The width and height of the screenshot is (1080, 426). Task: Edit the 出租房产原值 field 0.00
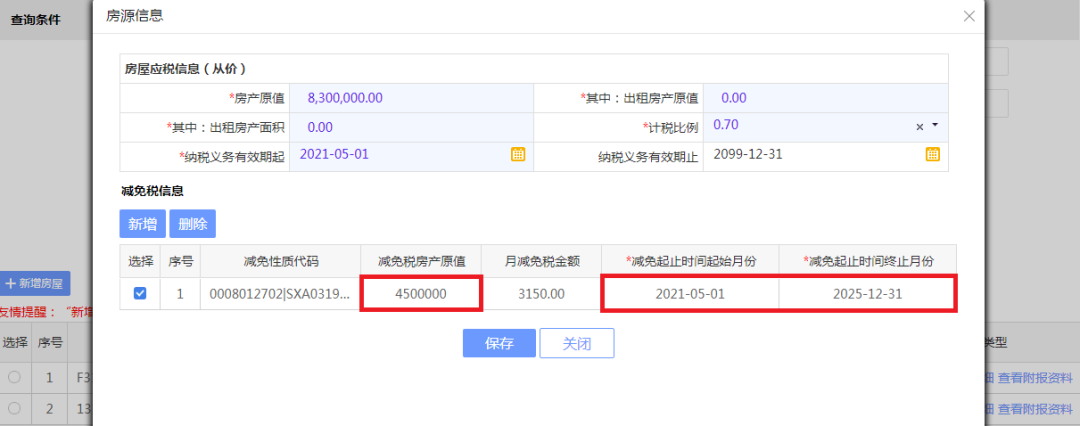[x=825, y=98]
